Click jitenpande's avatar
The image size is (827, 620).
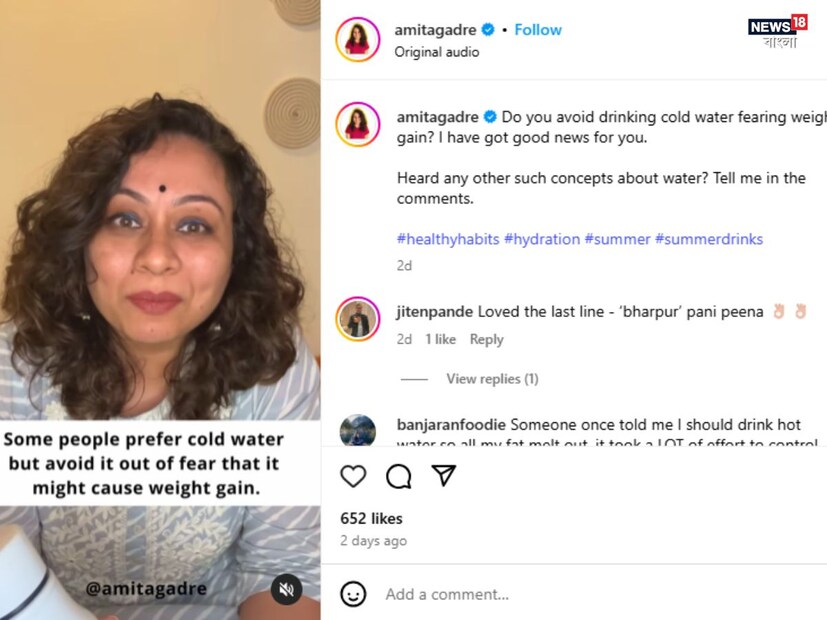[357, 319]
